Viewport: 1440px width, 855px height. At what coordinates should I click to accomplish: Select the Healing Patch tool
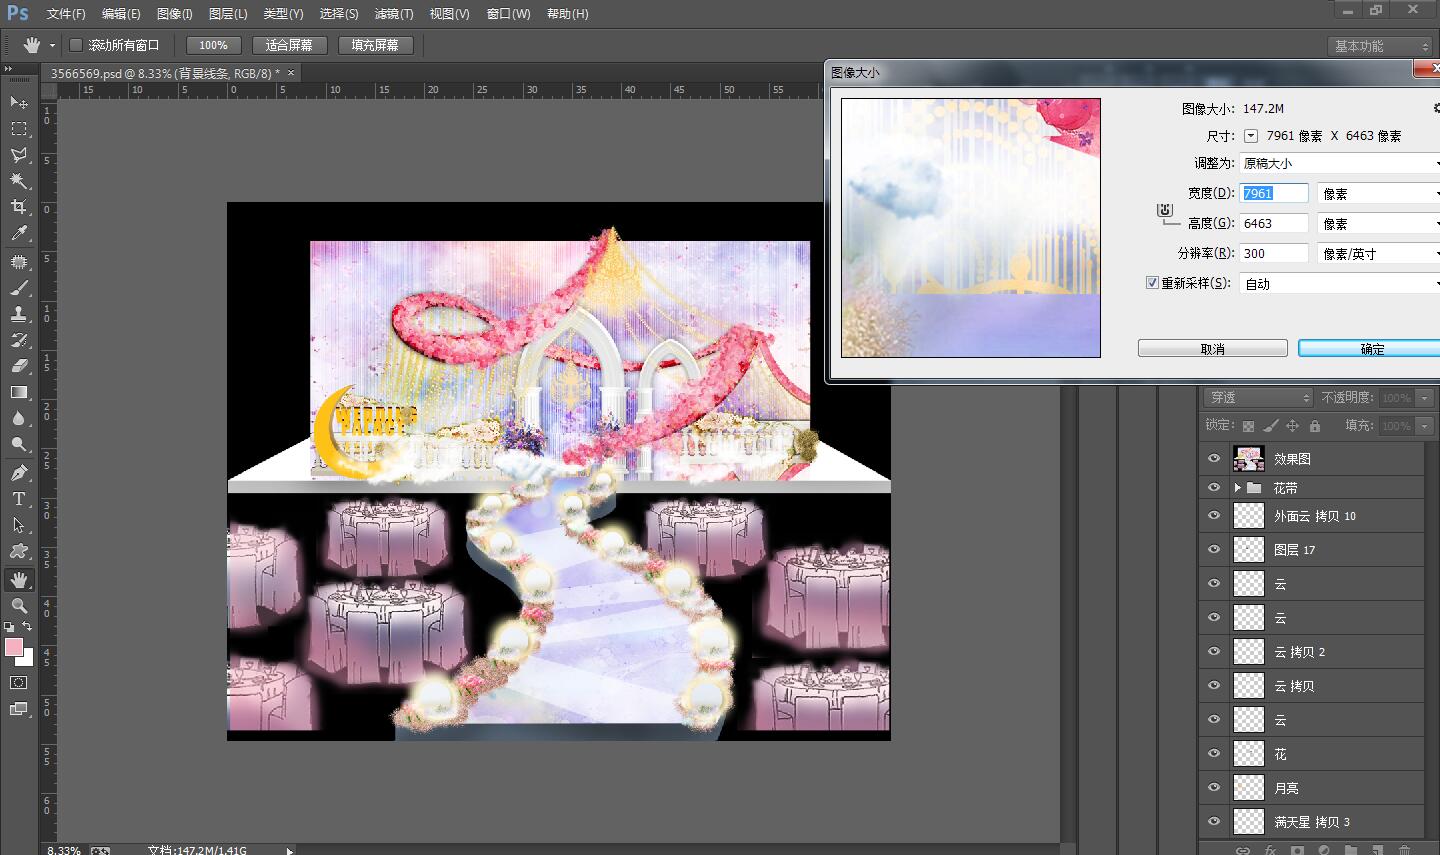point(18,261)
